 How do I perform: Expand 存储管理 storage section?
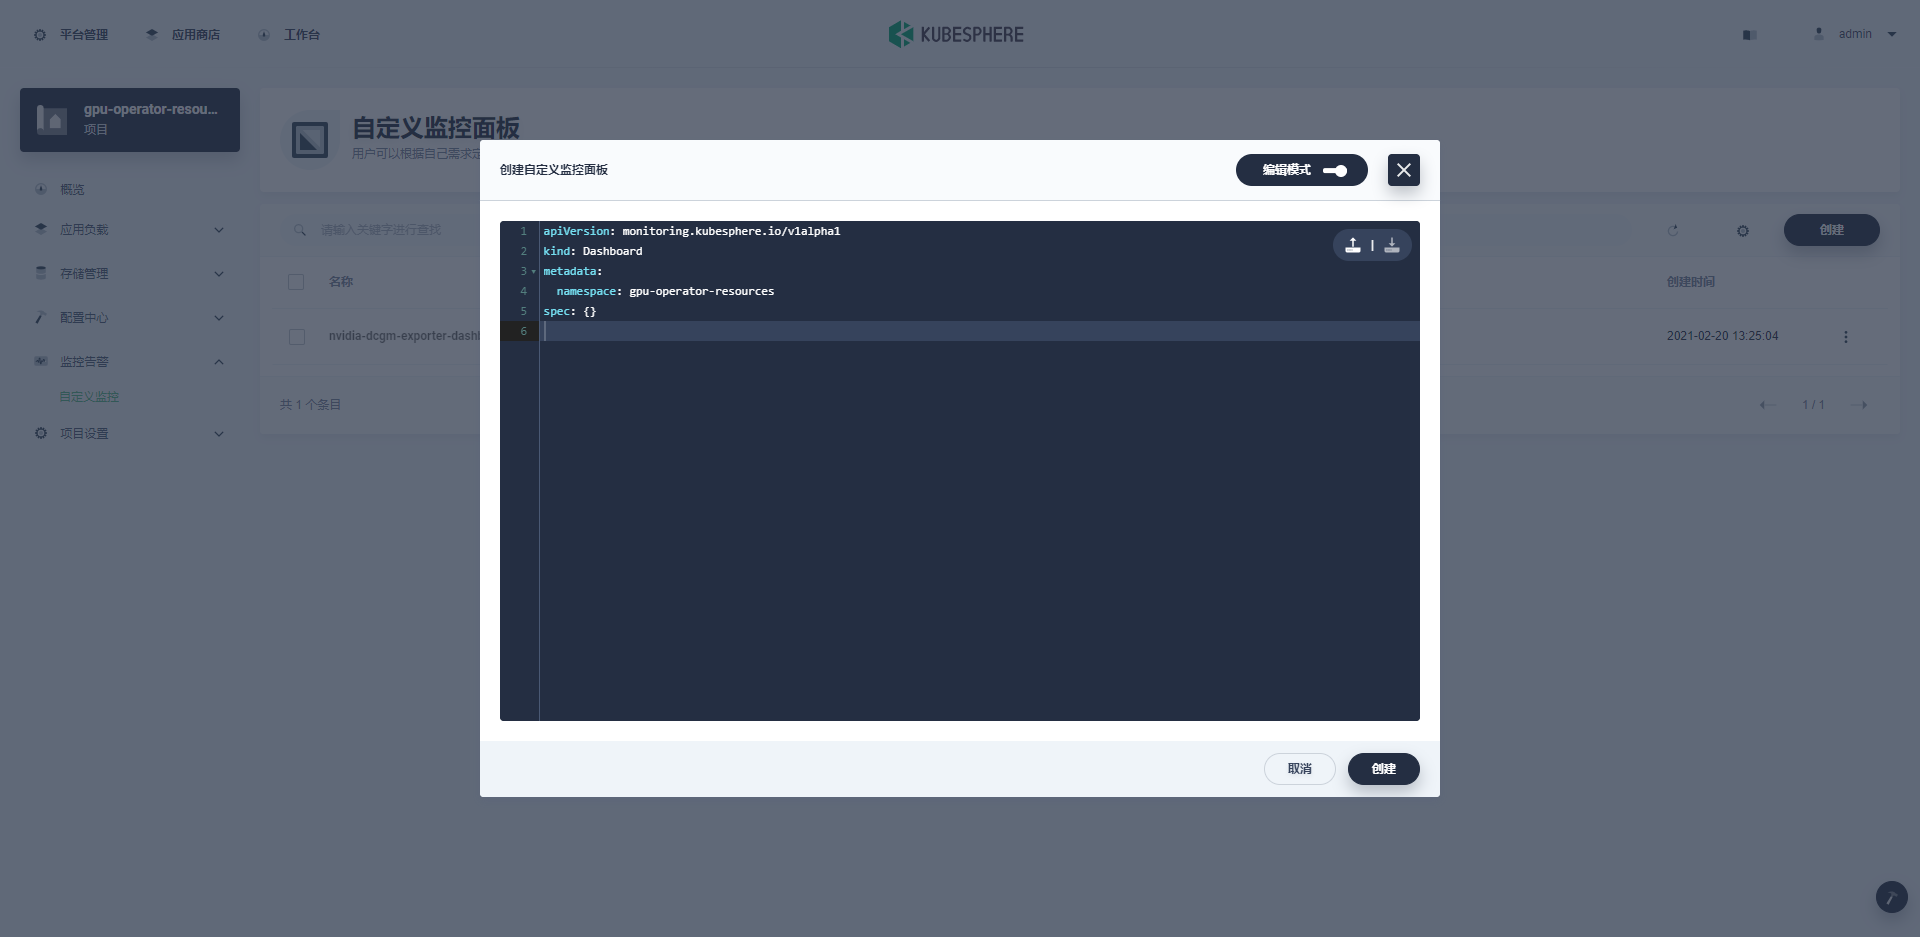[130, 274]
